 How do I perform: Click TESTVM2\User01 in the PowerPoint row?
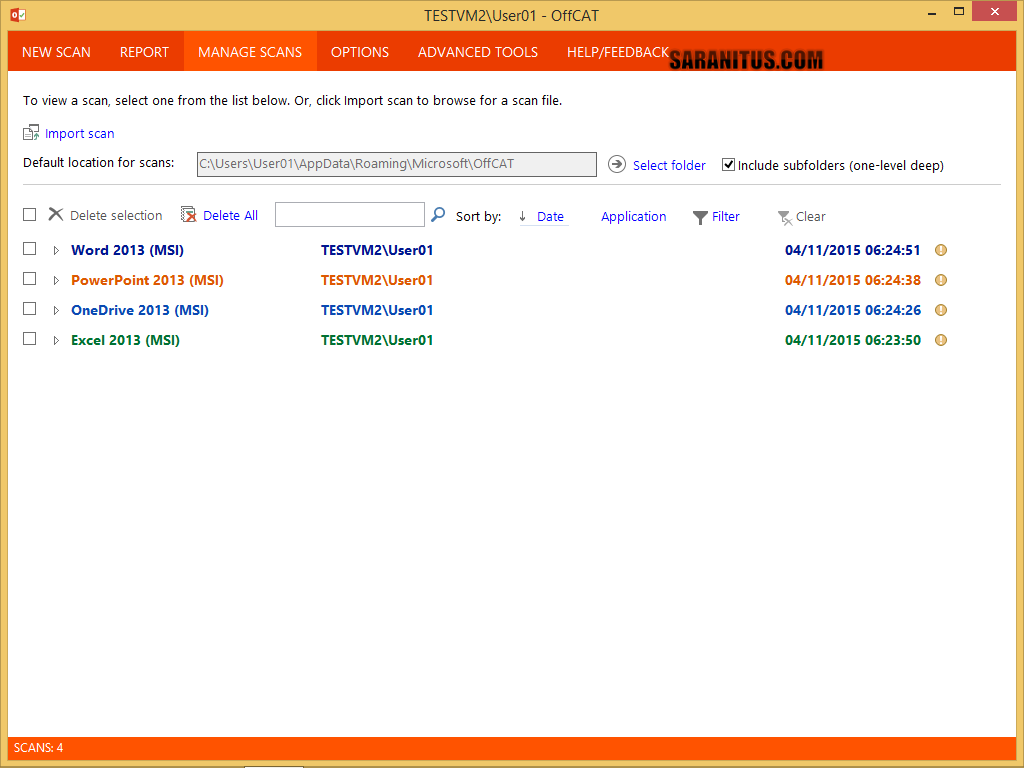pos(377,280)
